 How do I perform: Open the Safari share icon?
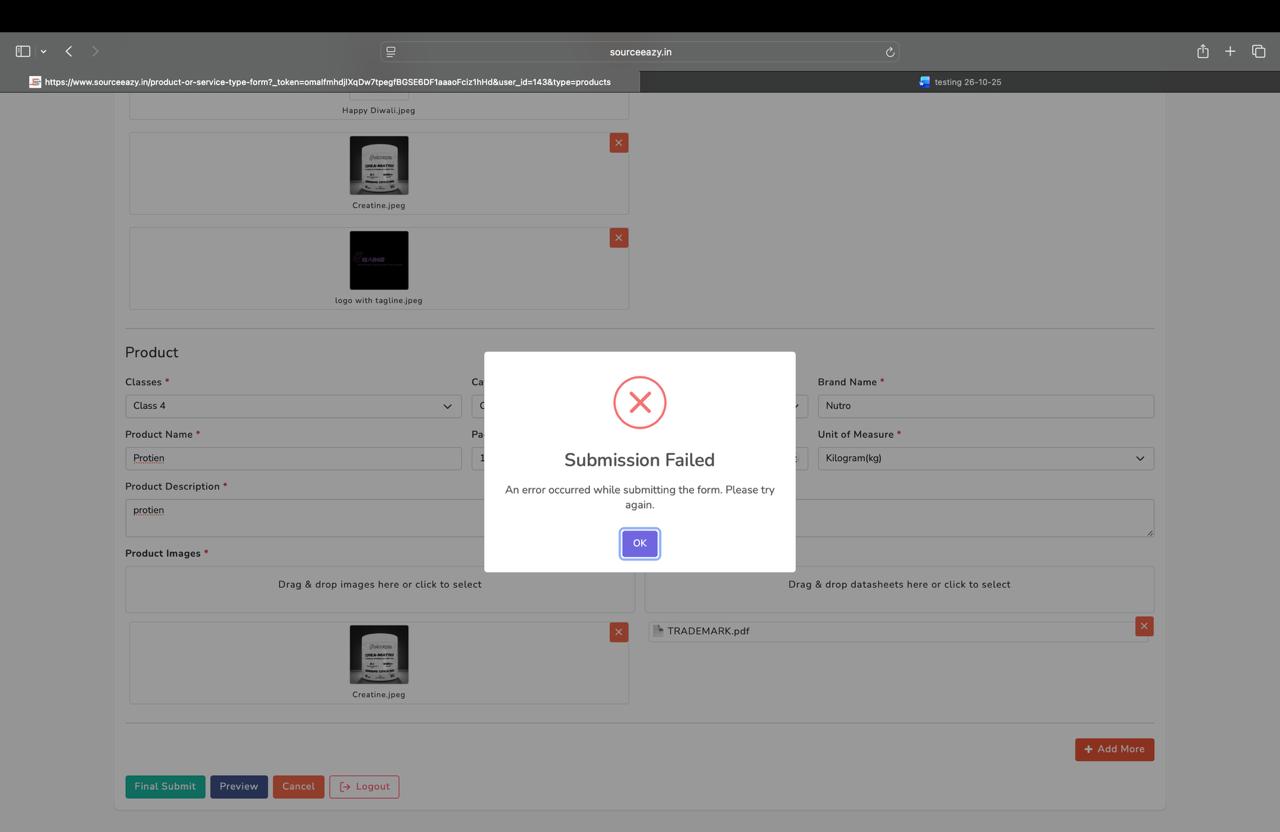[x=1202, y=51]
